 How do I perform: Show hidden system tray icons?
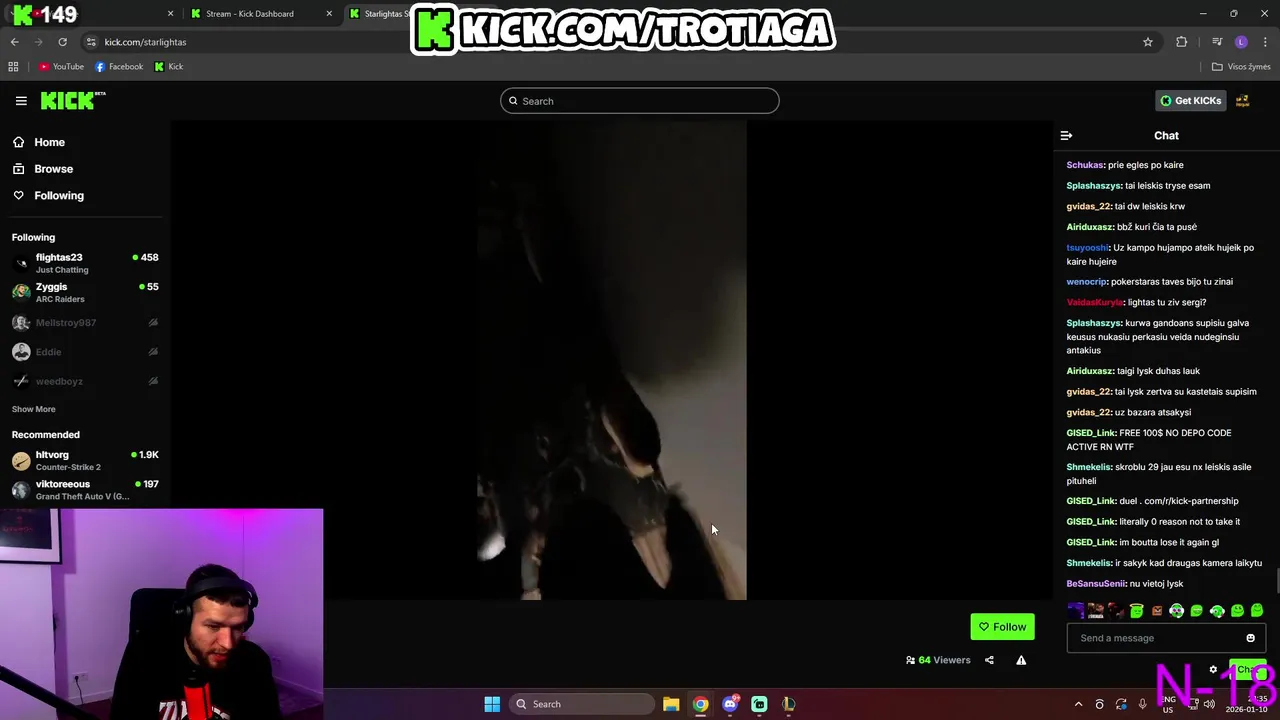(1078, 704)
